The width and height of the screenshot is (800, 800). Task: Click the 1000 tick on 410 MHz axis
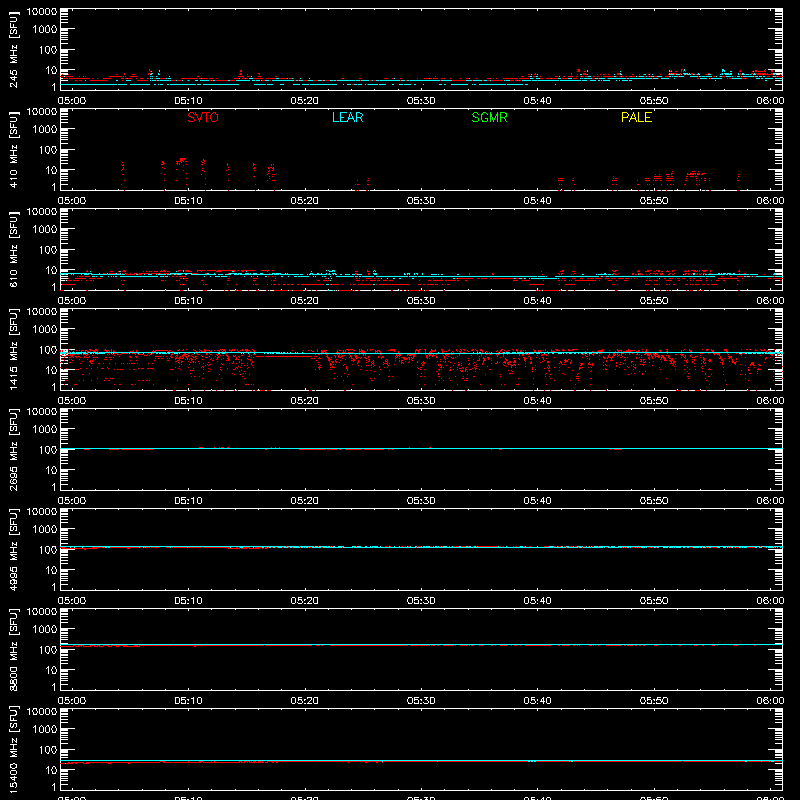45,130
